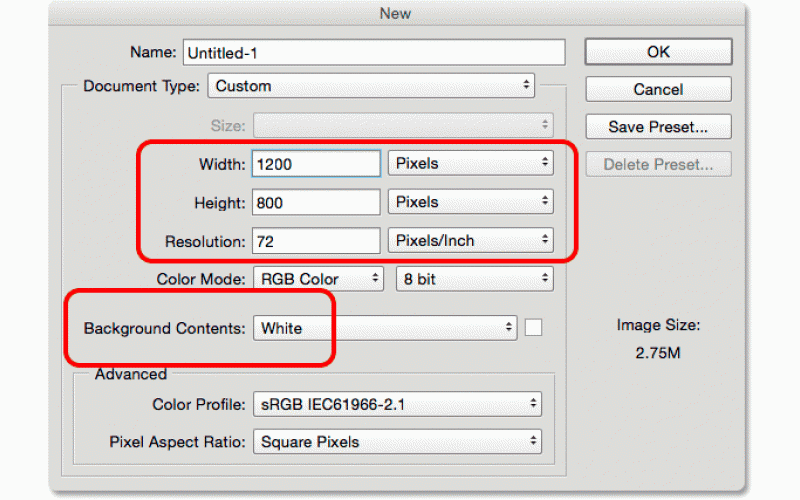Click the Height field showing 800
This screenshot has height=500, width=800.
click(316, 203)
